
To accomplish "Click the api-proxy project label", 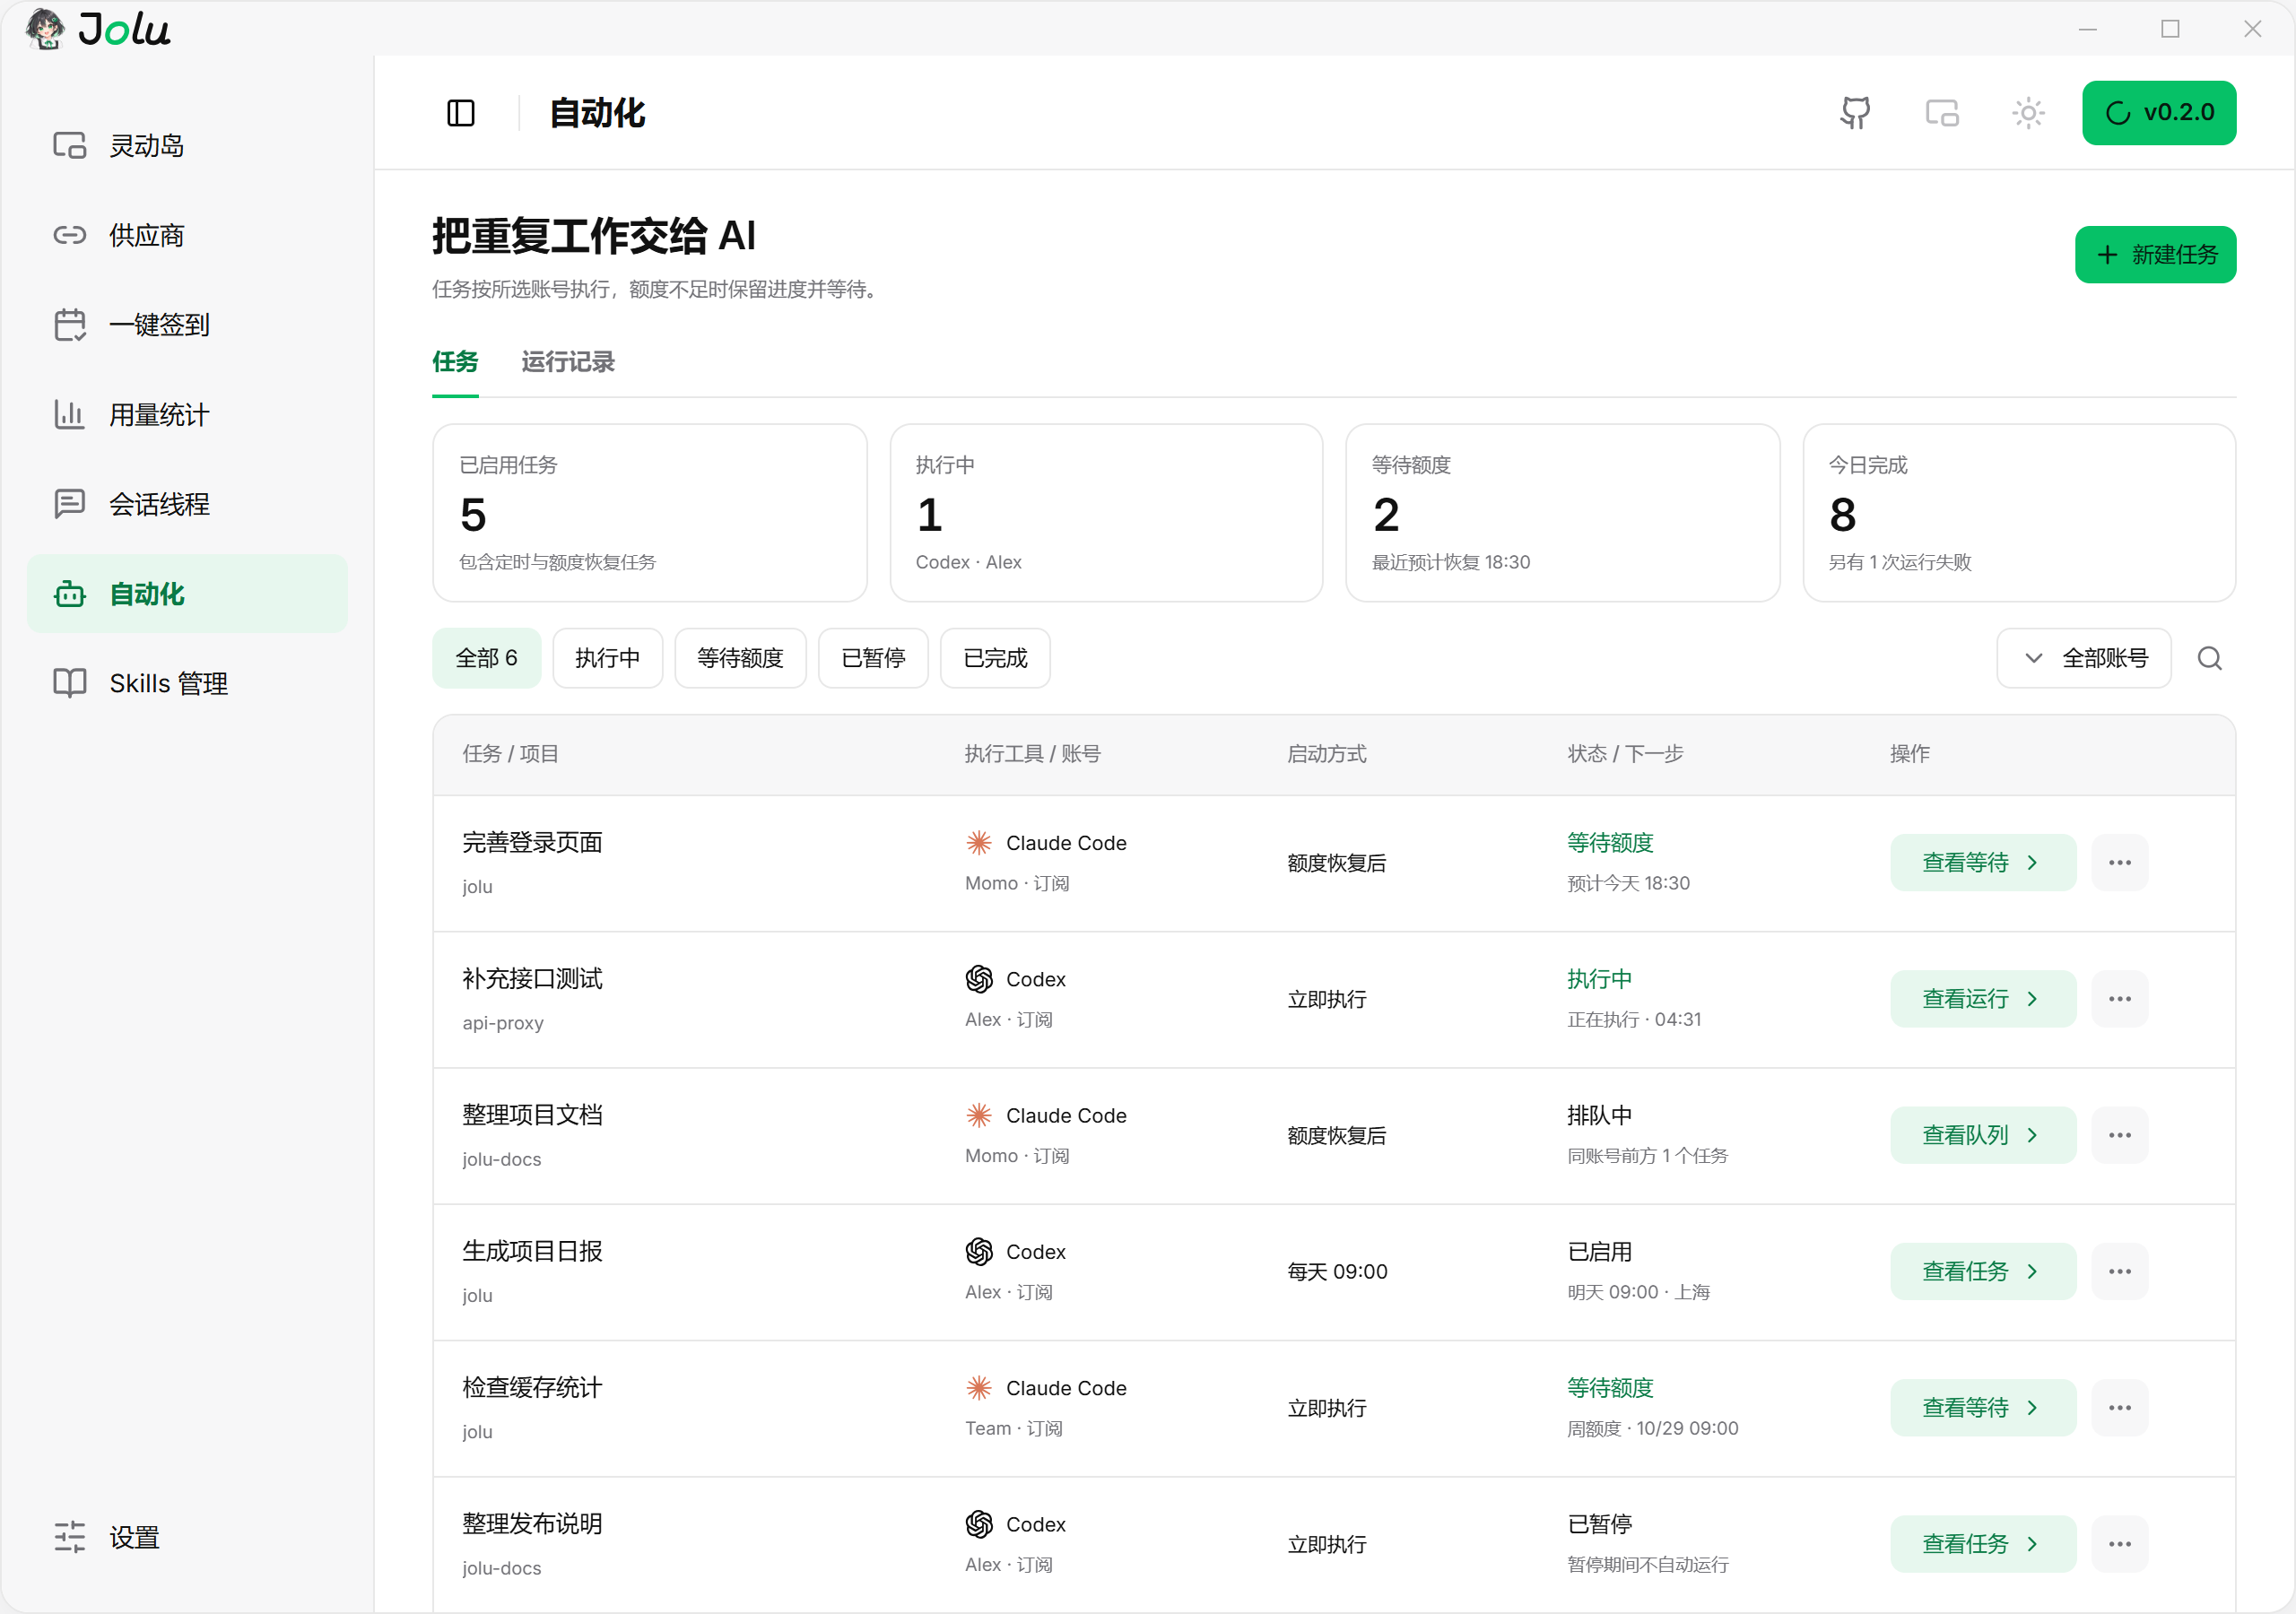I will tap(503, 1023).
